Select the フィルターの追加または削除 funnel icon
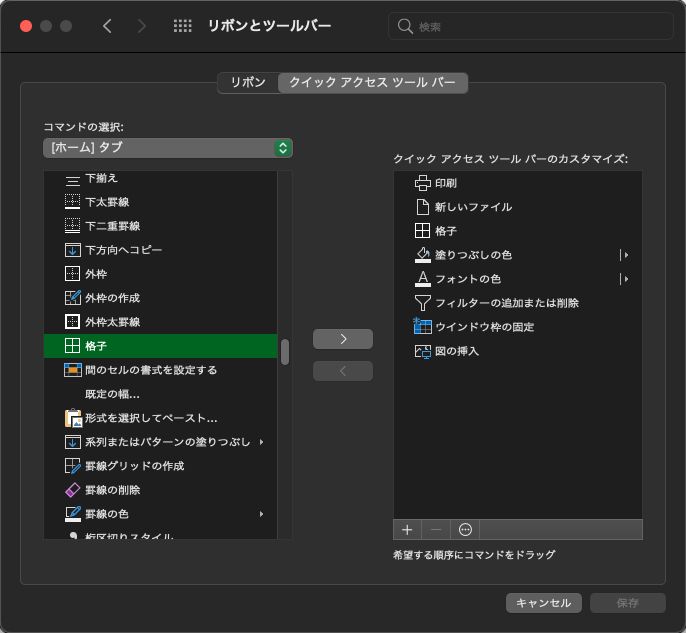Image resolution: width=686 pixels, height=633 pixels. [422, 303]
